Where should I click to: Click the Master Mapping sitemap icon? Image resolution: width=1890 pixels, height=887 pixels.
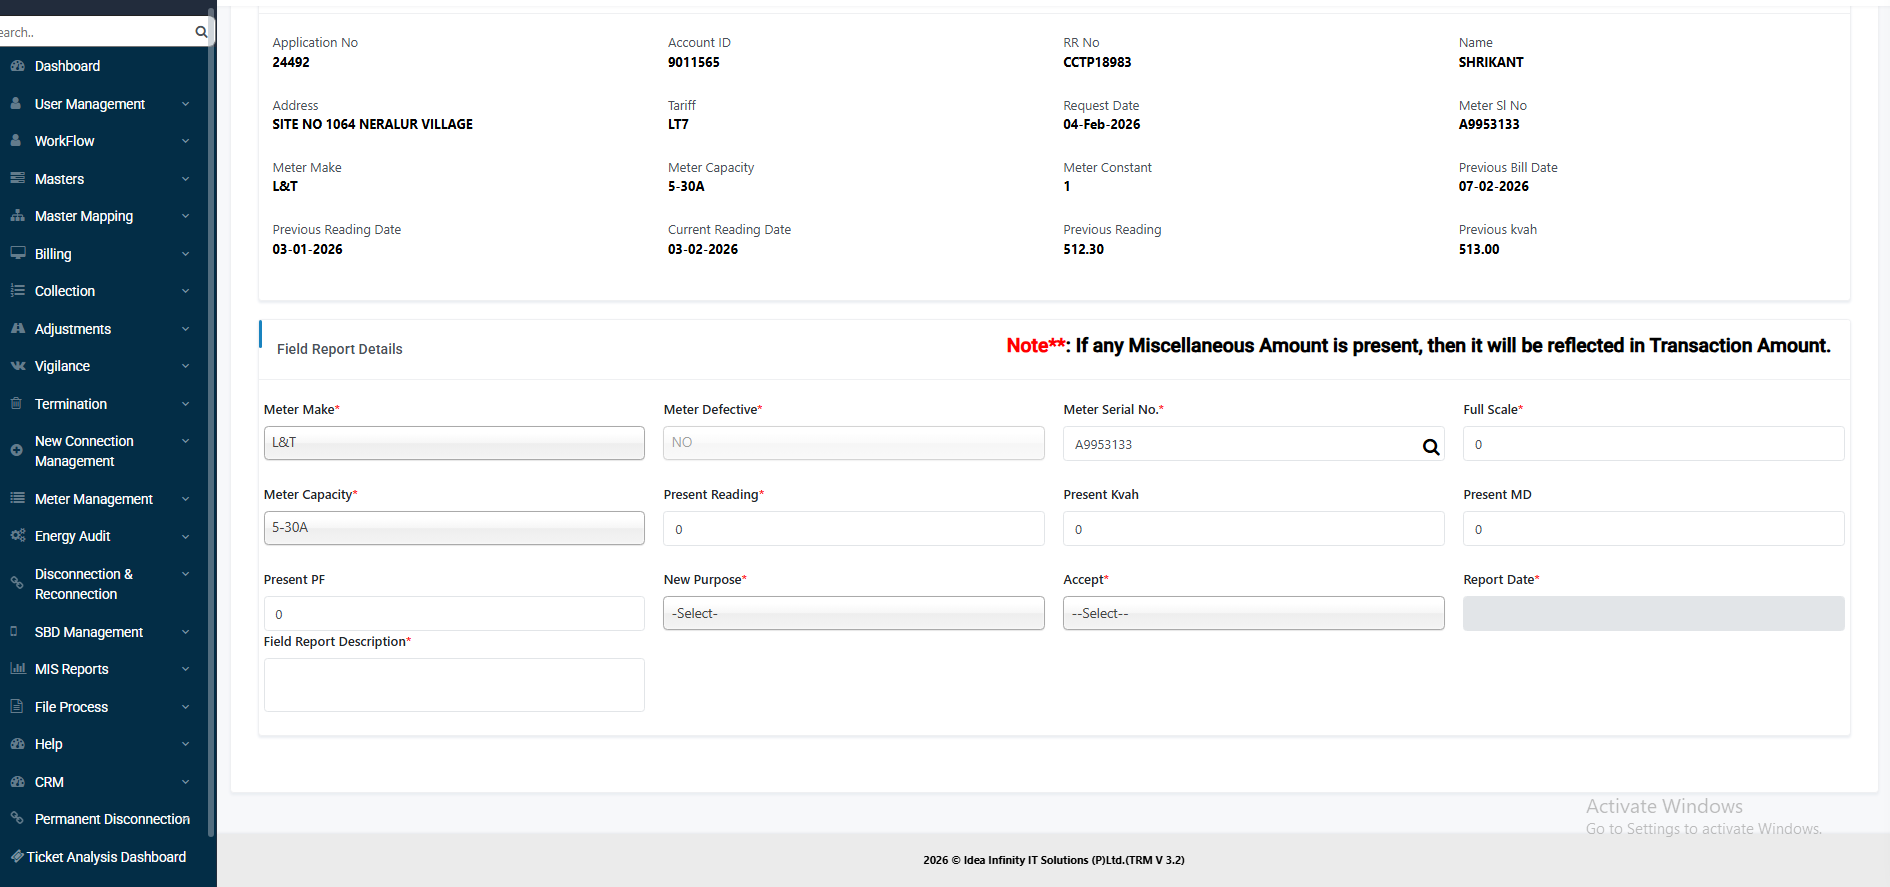click(17, 216)
